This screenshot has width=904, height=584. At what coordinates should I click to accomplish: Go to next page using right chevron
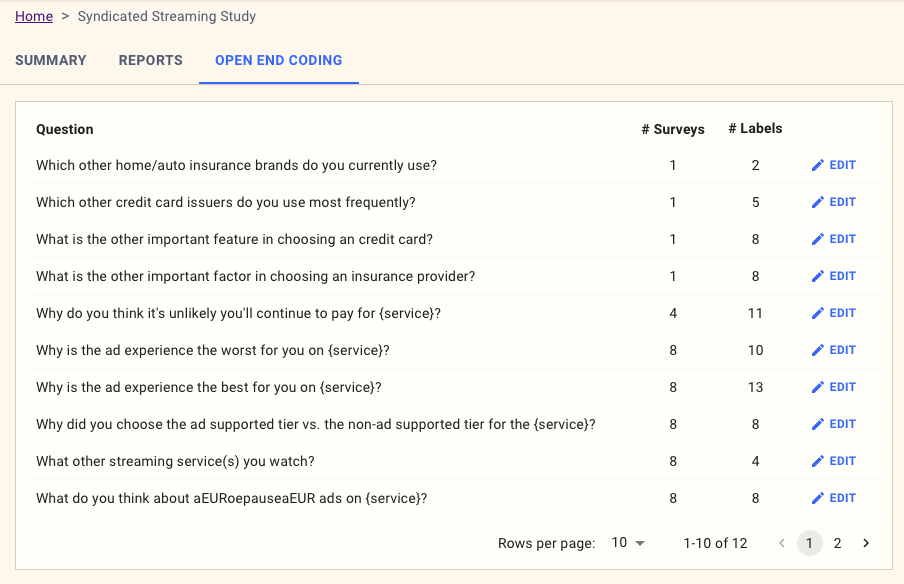click(x=866, y=543)
